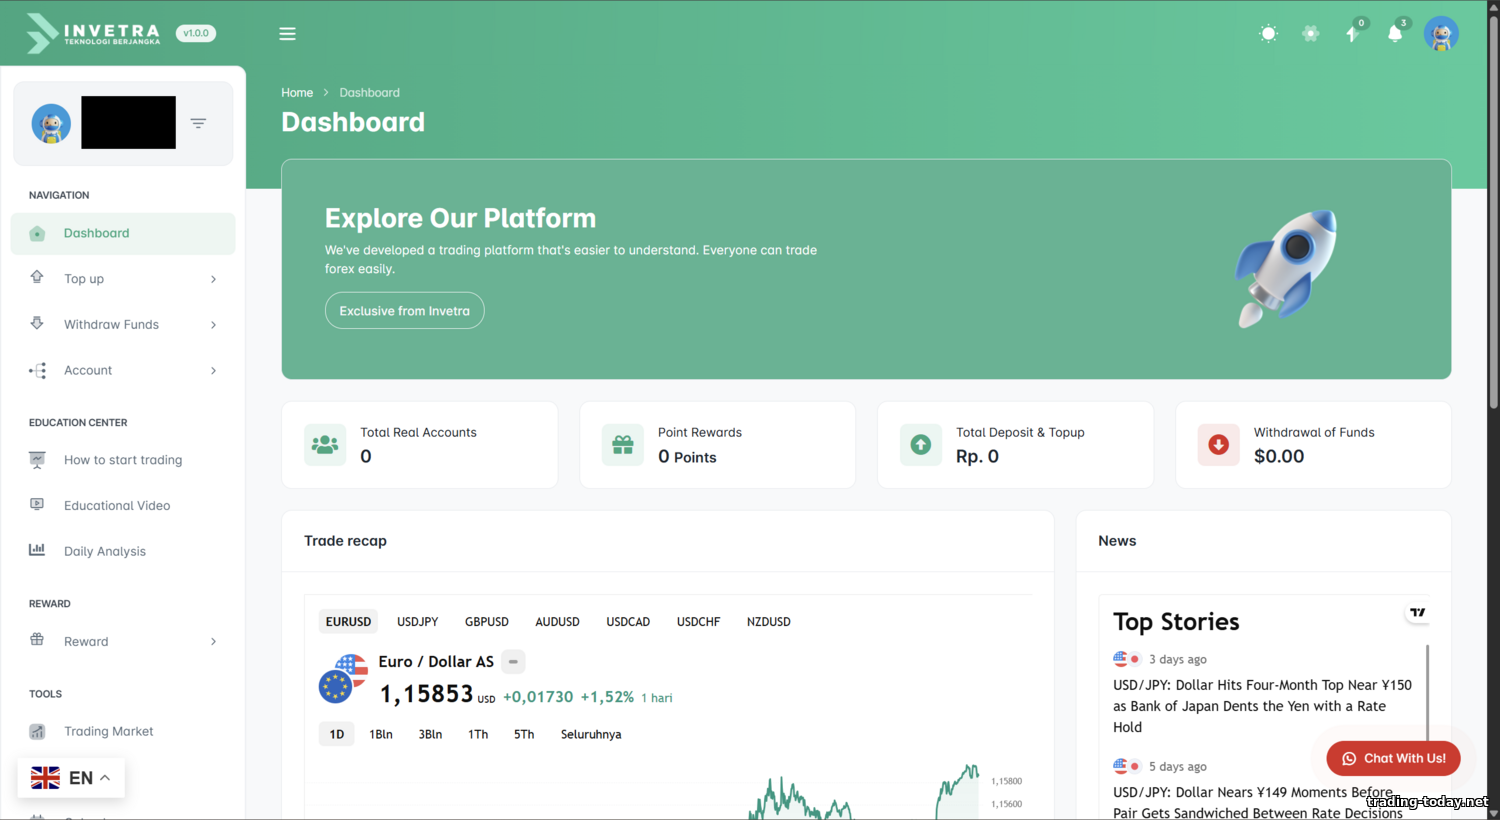Choose the Seluruhnya chart range
1500x820 pixels.
coord(590,734)
